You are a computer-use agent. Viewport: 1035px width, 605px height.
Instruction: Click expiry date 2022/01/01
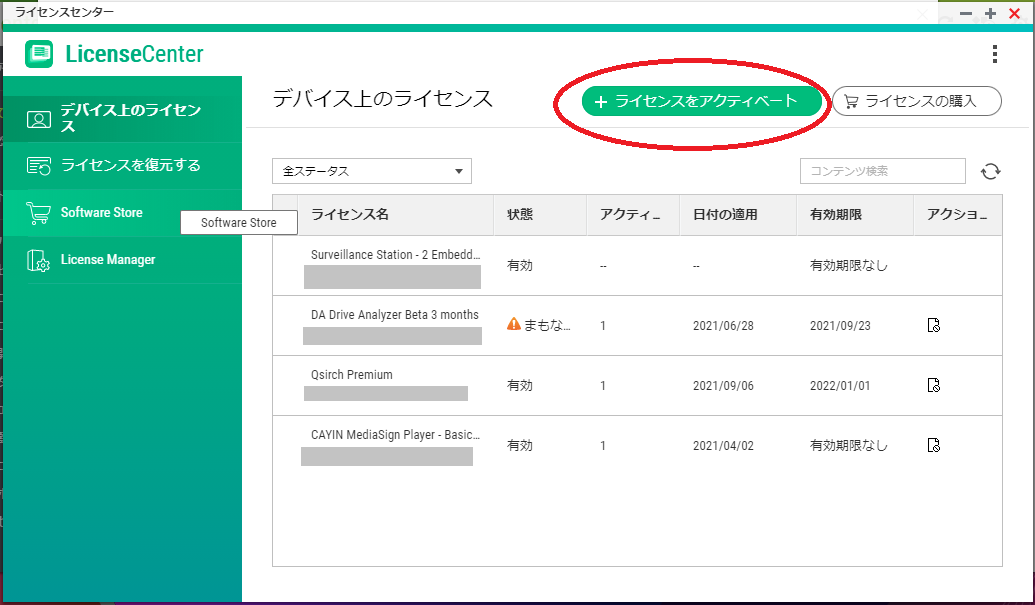pos(840,386)
